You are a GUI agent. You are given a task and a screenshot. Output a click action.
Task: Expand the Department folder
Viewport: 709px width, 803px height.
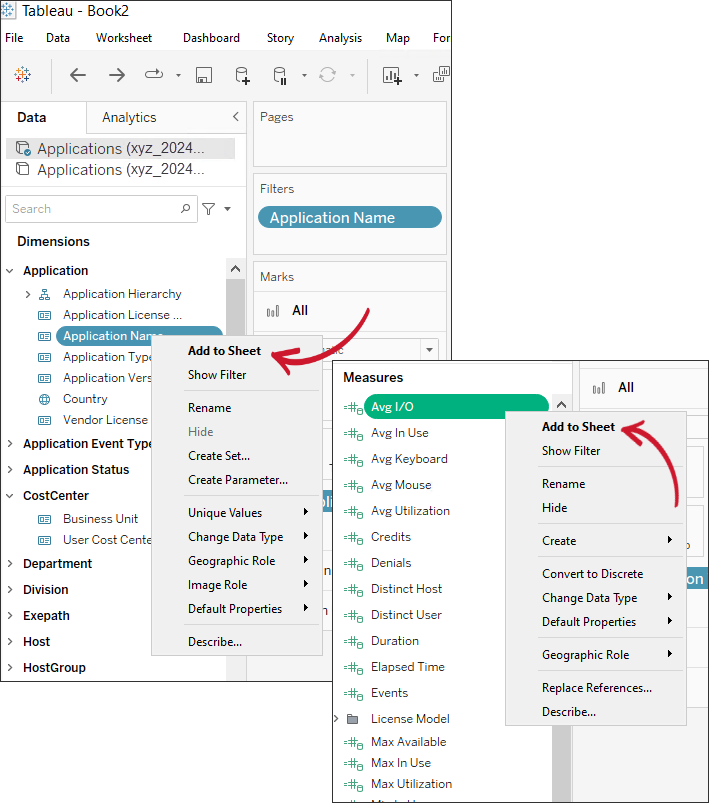coord(10,563)
